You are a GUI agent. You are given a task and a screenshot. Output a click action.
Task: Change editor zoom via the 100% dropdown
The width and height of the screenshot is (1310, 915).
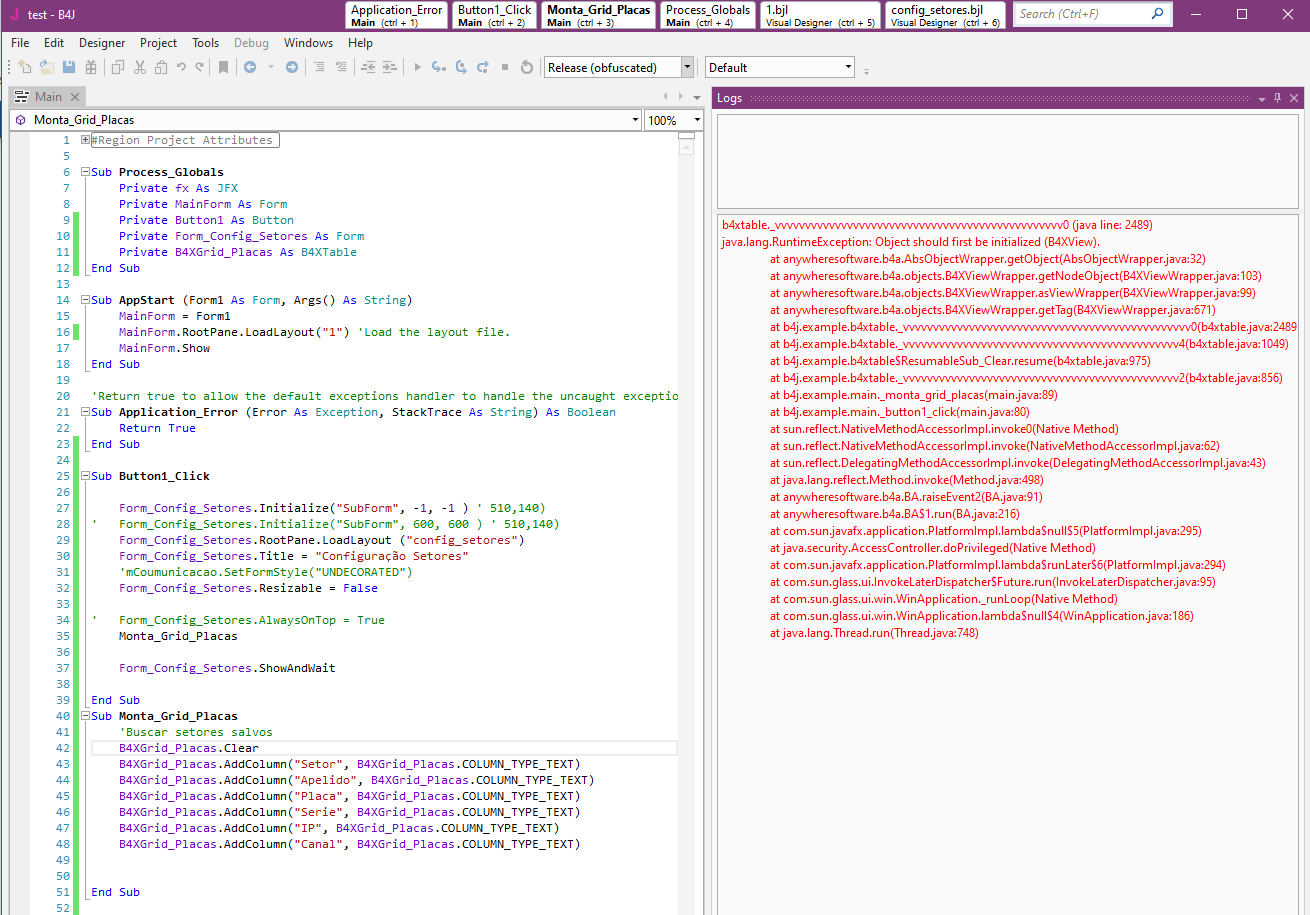[x=673, y=119]
